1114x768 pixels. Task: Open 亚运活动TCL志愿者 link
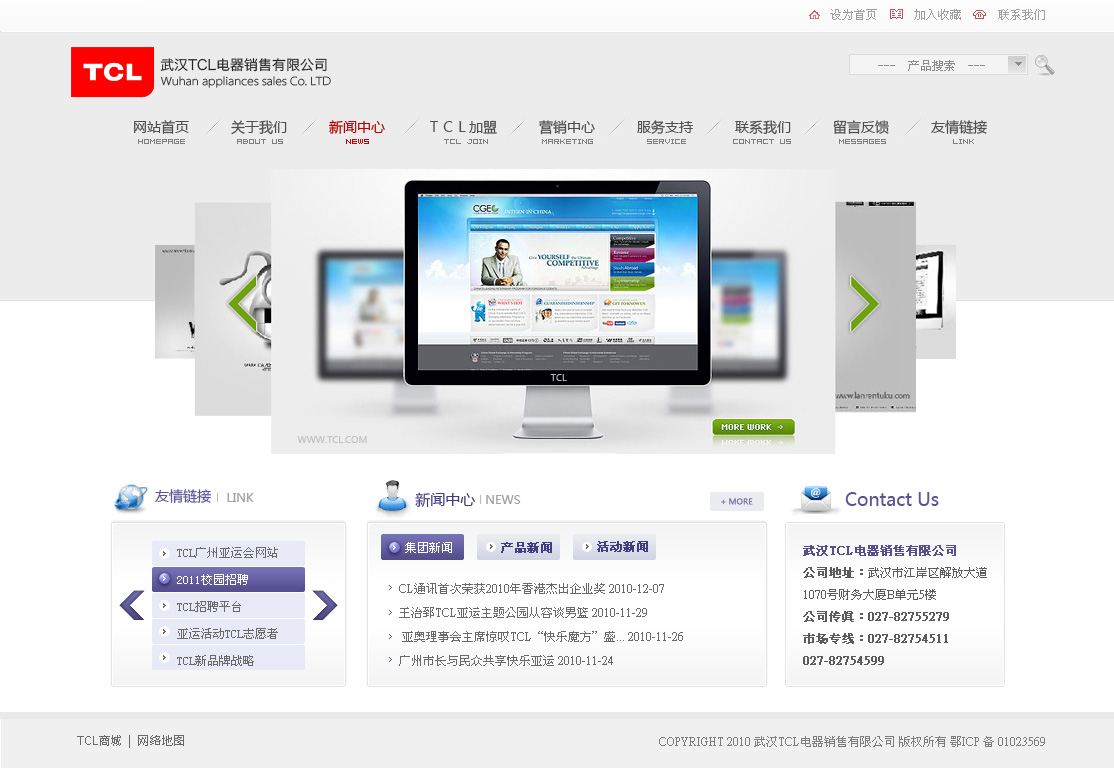click(x=228, y=633)
